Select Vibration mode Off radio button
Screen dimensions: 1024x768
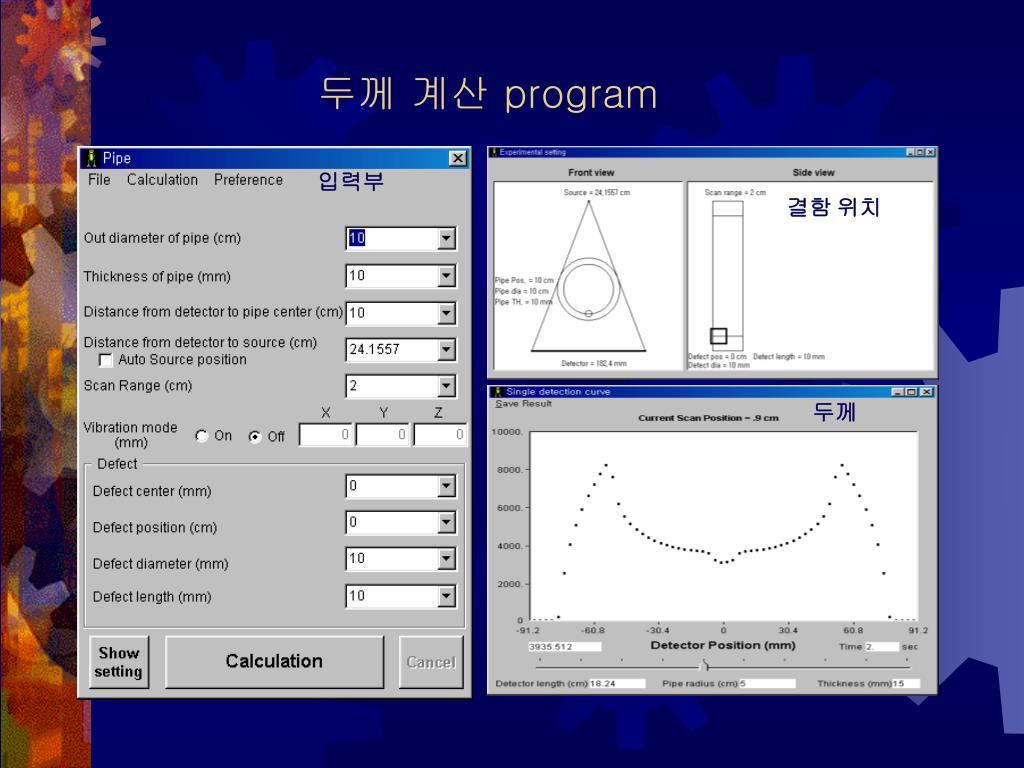255,436
